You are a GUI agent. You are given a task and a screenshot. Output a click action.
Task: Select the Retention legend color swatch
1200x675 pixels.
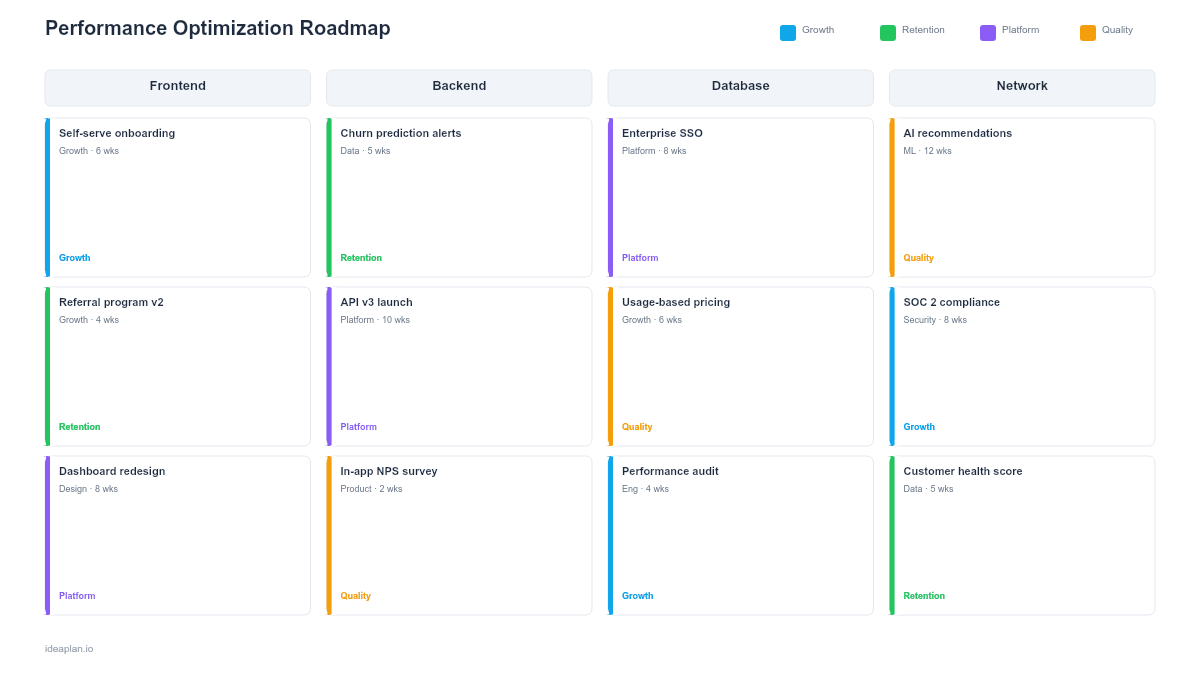pyautogui.click(x=886, y=31)
